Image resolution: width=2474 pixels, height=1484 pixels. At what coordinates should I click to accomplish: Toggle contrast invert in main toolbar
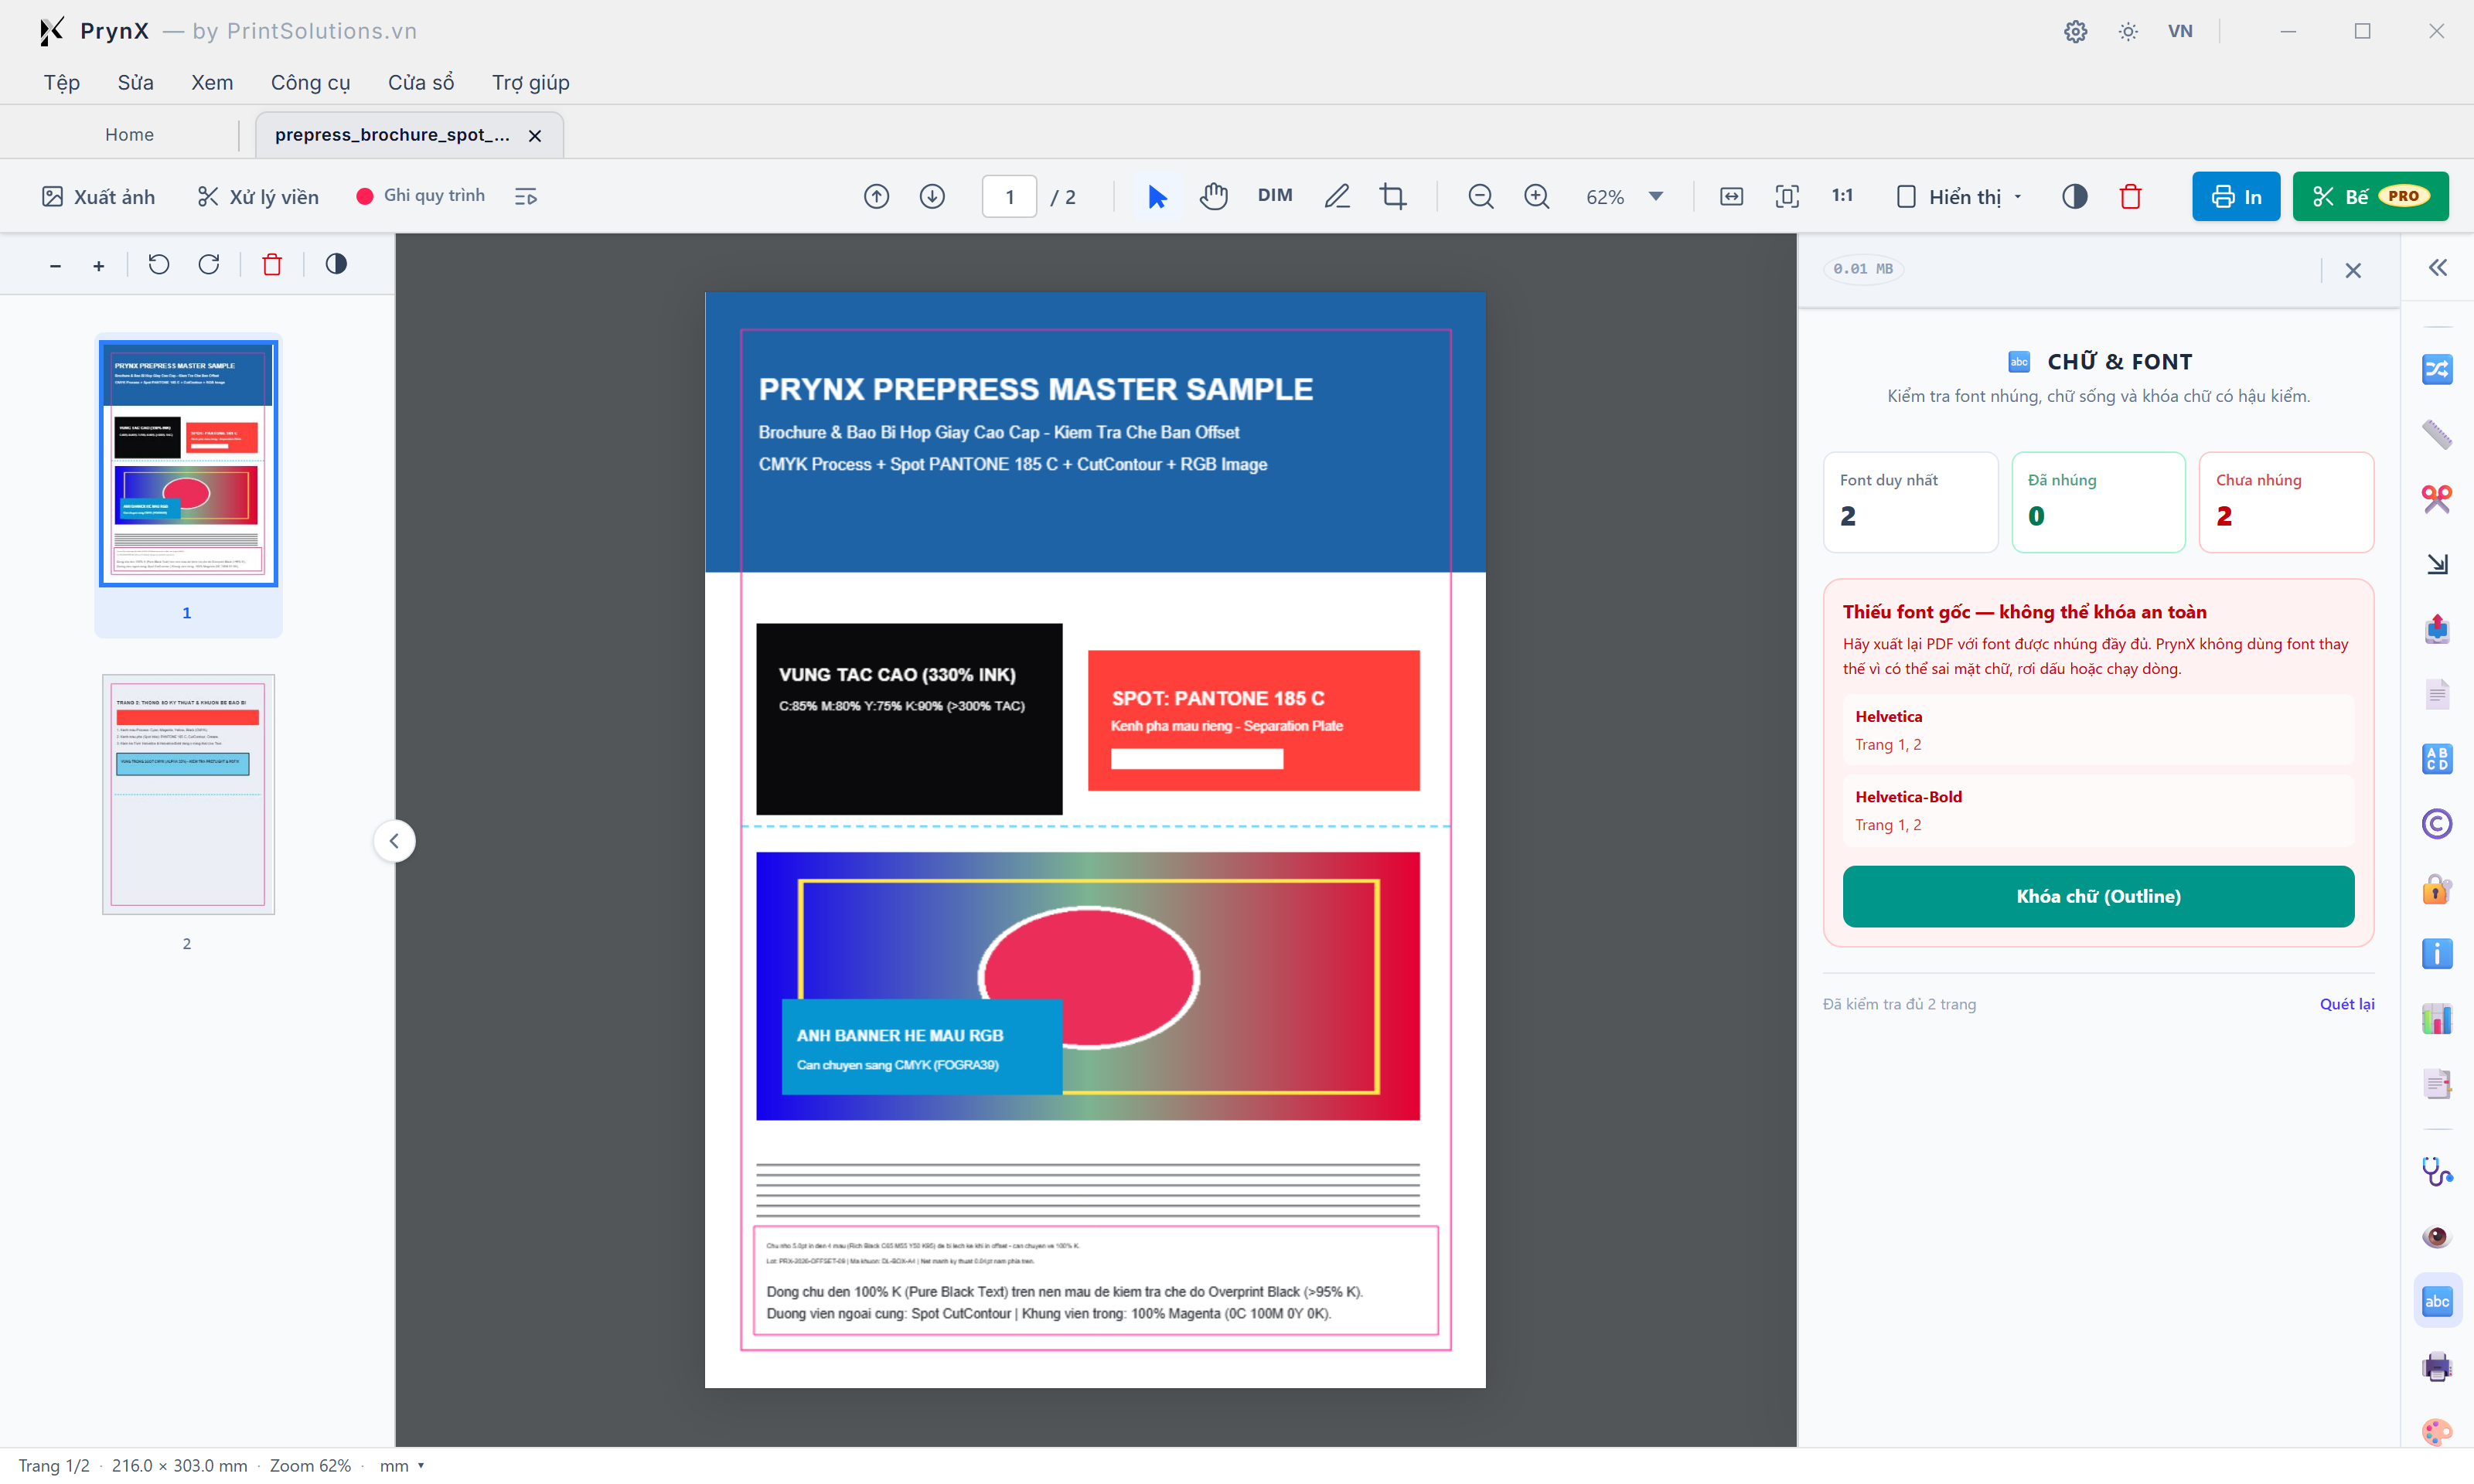point(2075,197)
